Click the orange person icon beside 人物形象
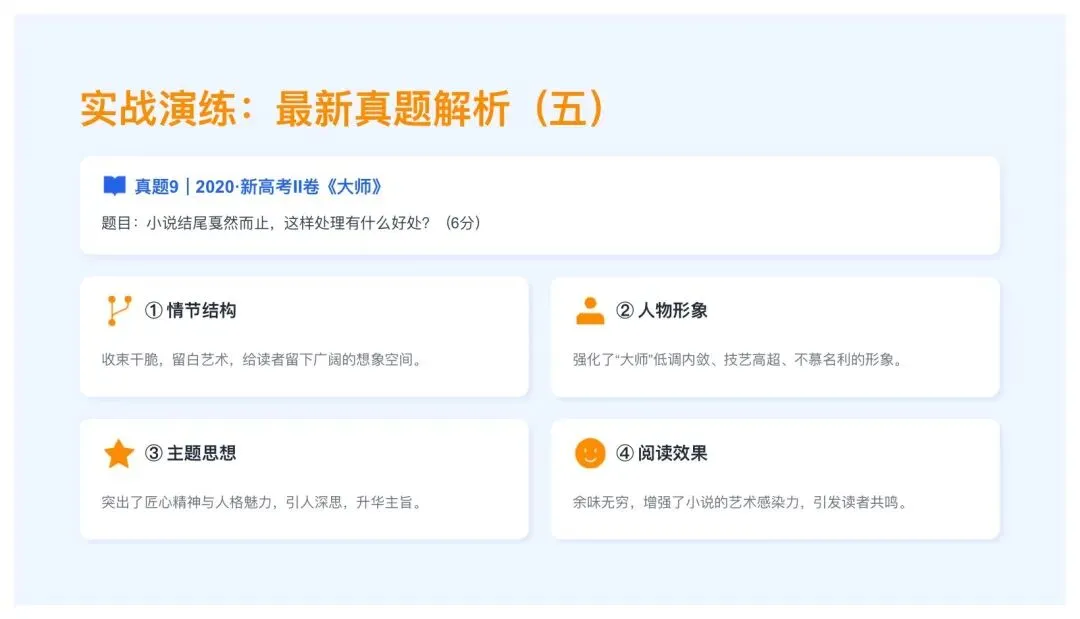This screenshot has width=1080, height=619. pos(590,311)
